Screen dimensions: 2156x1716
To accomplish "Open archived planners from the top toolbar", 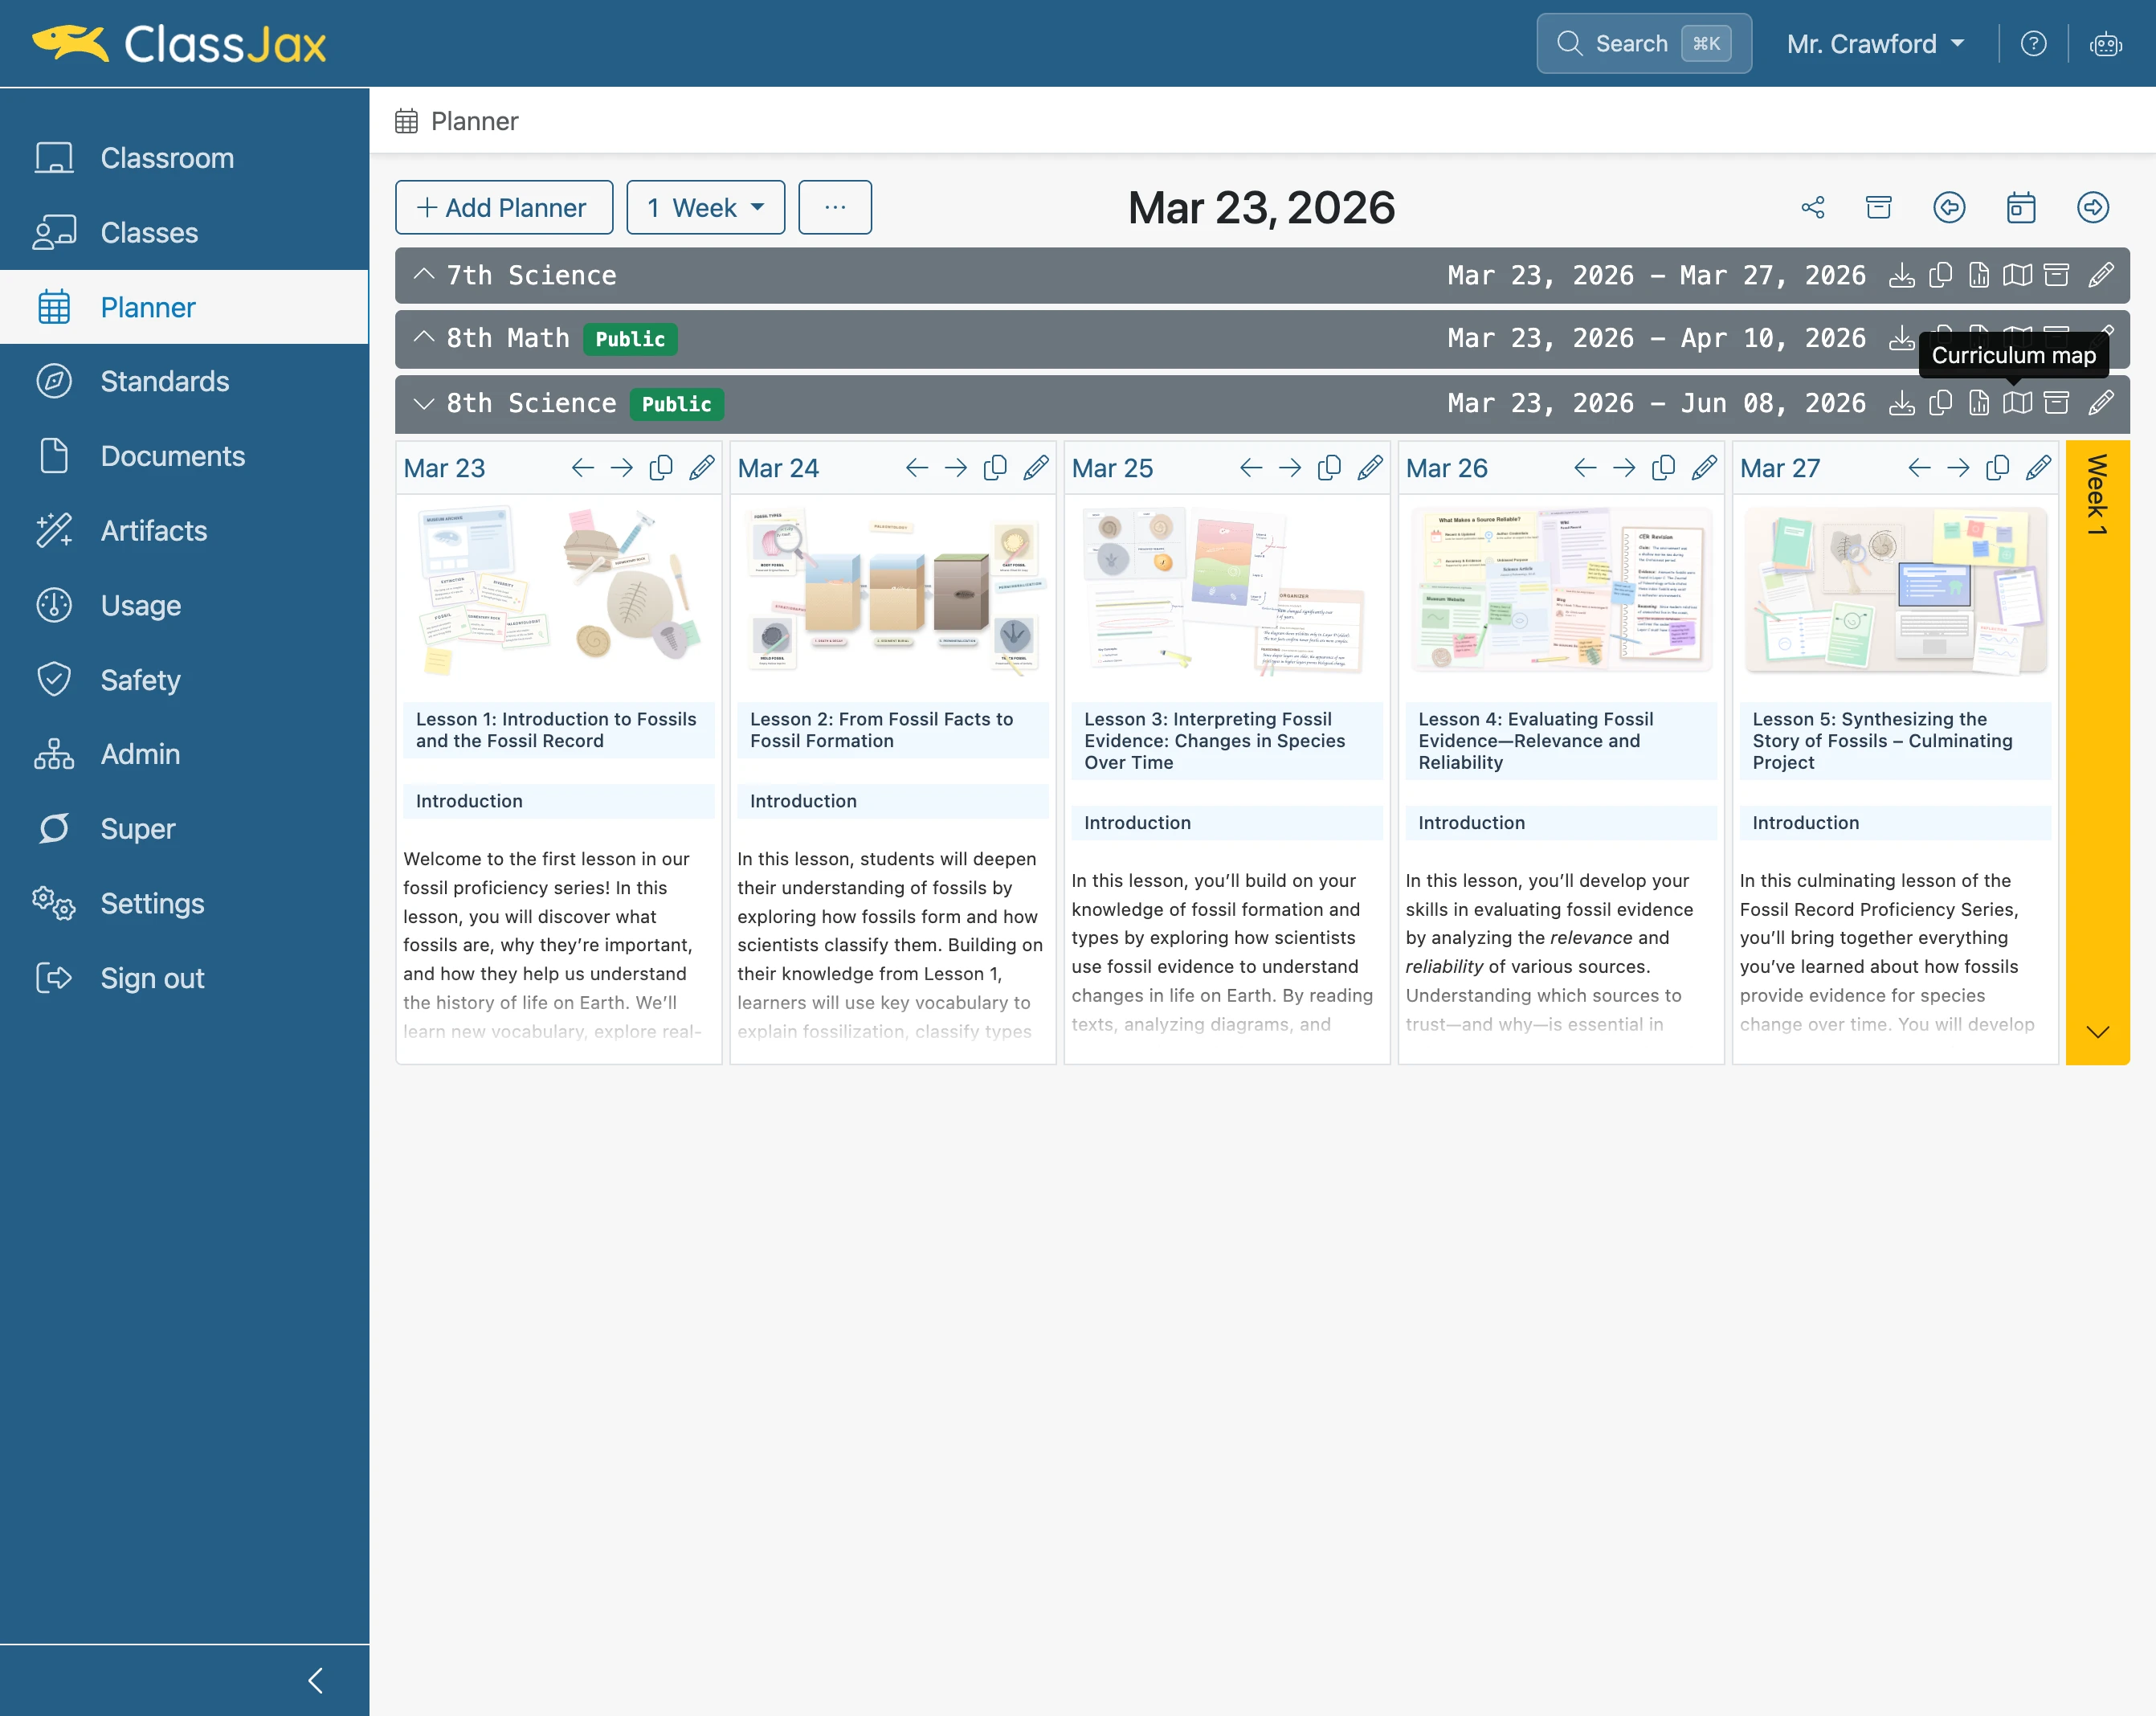I will pyautogui.click(x=1879, y=207).
